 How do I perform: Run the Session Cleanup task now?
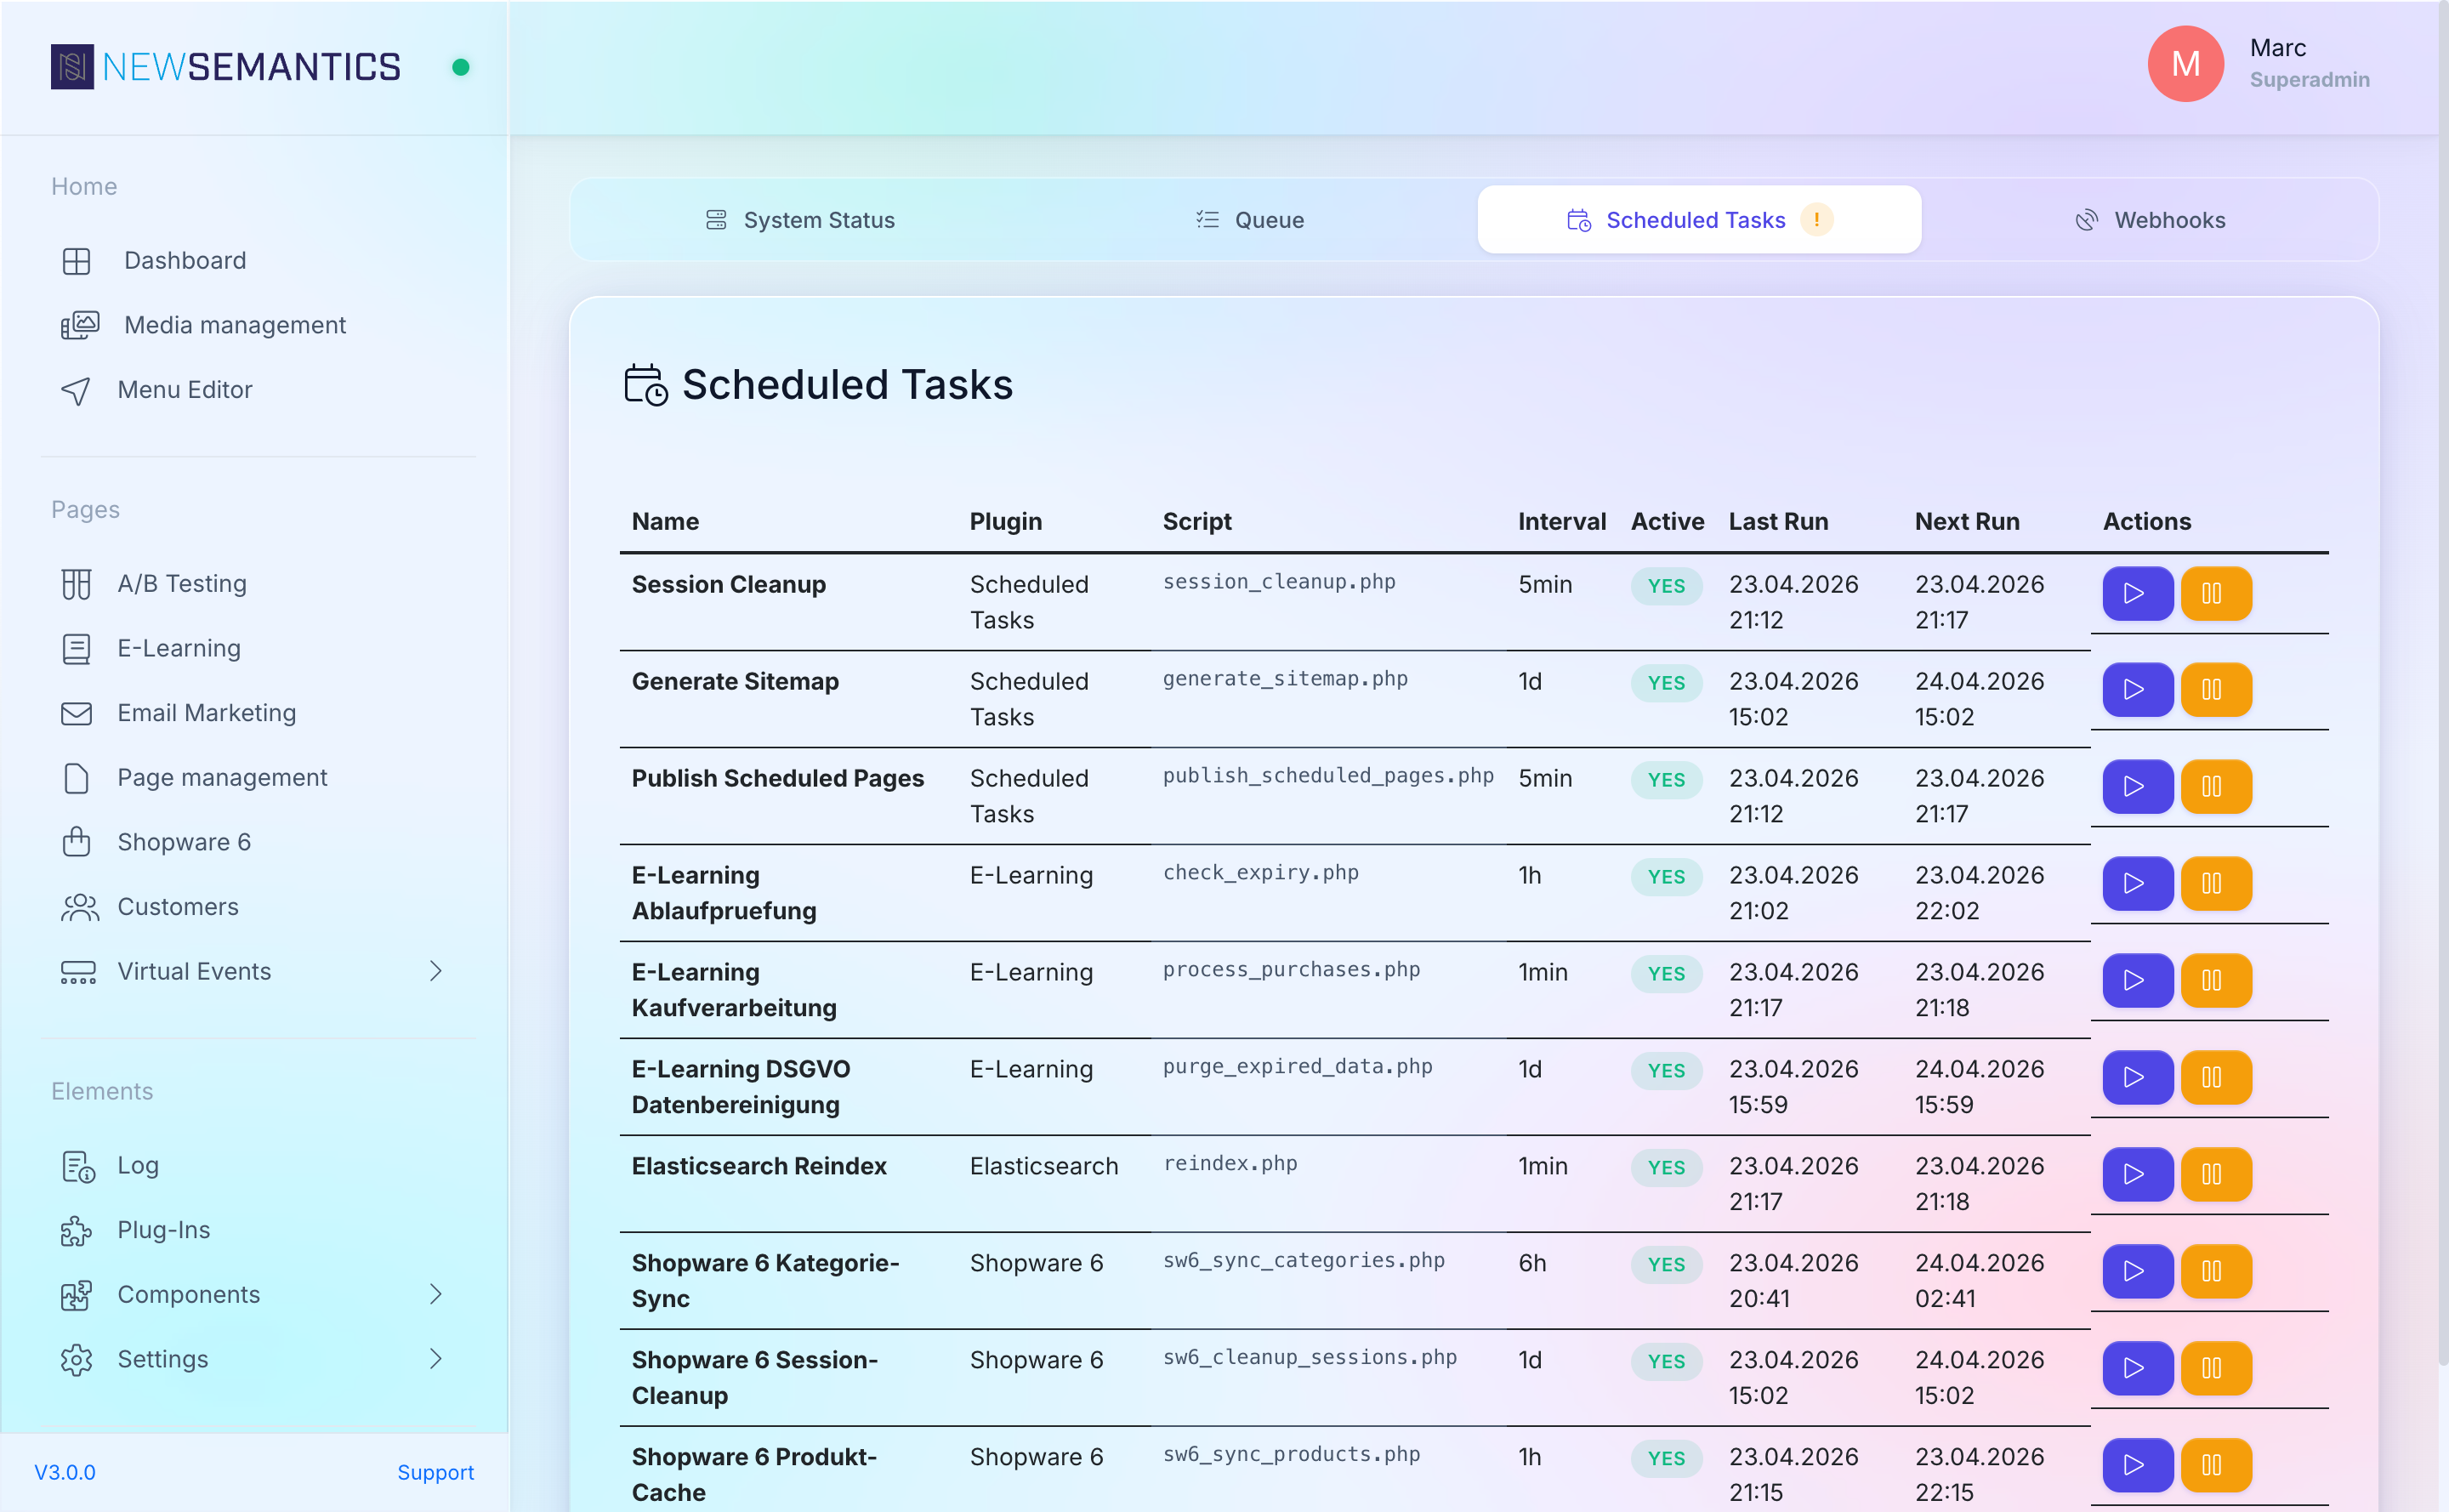2137,593
